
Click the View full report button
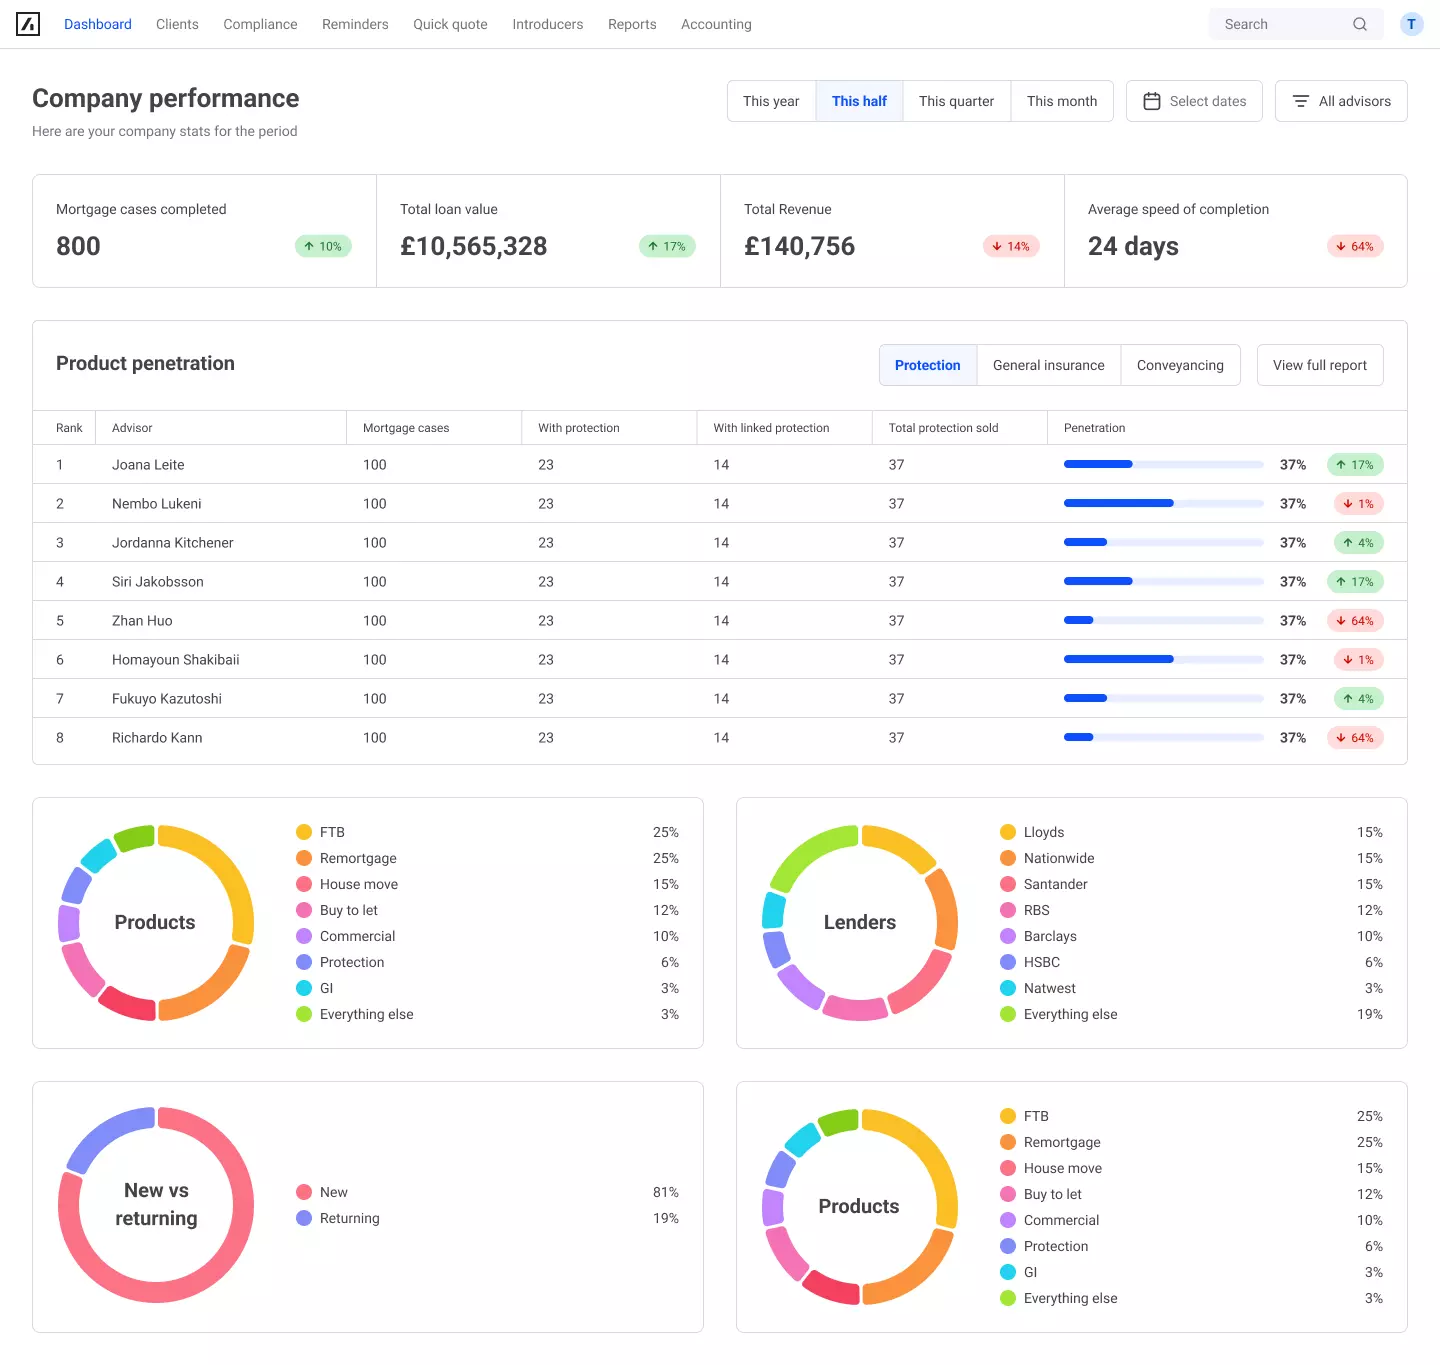[1320, 365]
